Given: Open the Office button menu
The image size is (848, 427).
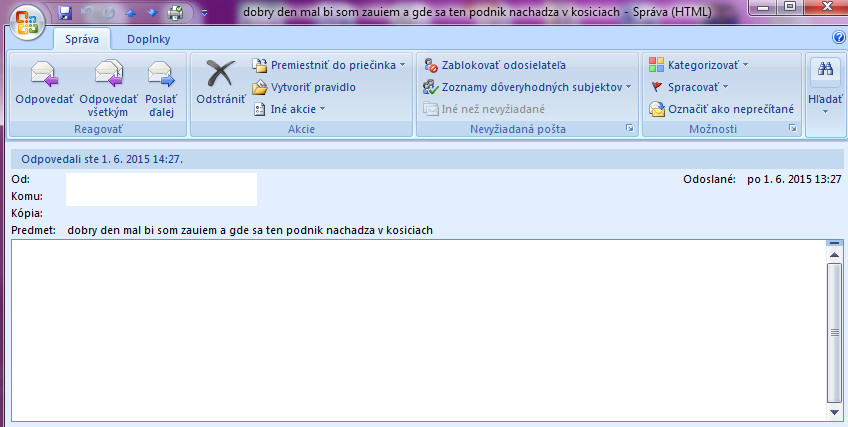Looking at the screenshot, I should coord(26,23).
